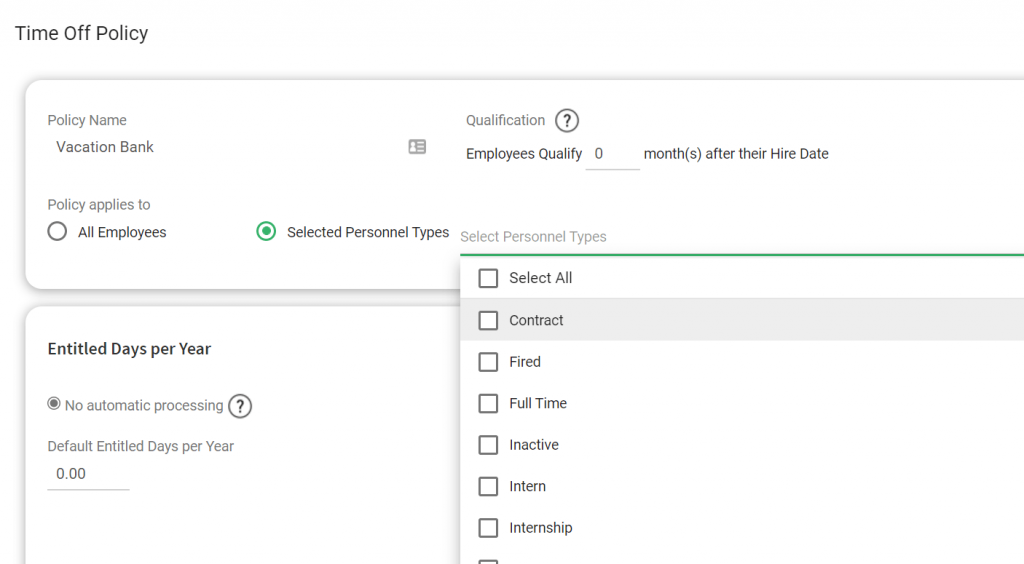Select the All Employees radio button
Viewport: 1024px width, 564px height.
57,232
